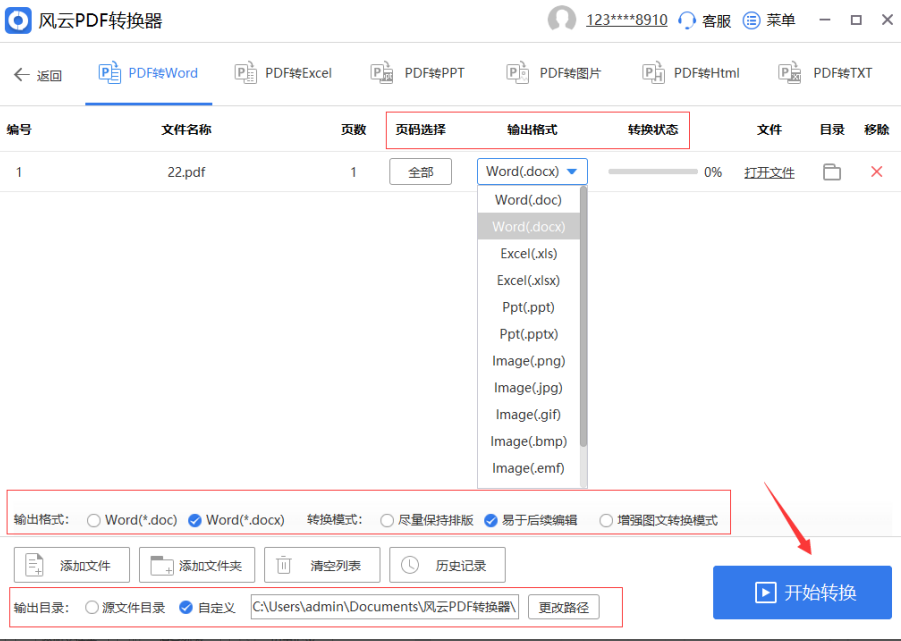Click the format list scrollbar
901x641 pixels.
pos(583,316)
